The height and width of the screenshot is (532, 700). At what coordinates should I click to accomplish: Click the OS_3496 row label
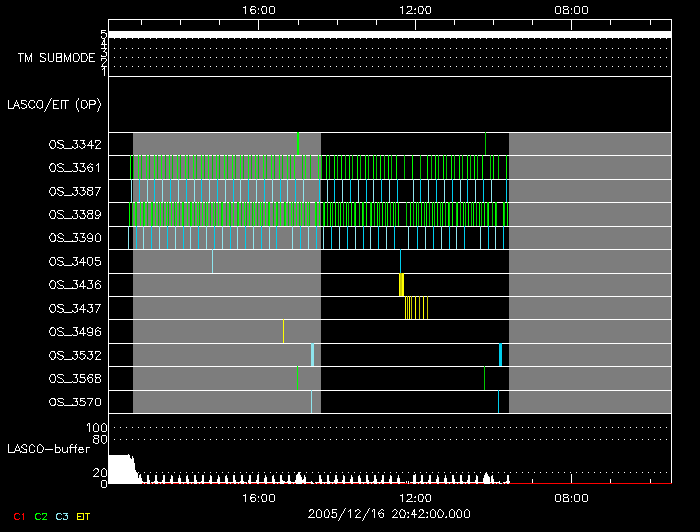tap(75, 332)
